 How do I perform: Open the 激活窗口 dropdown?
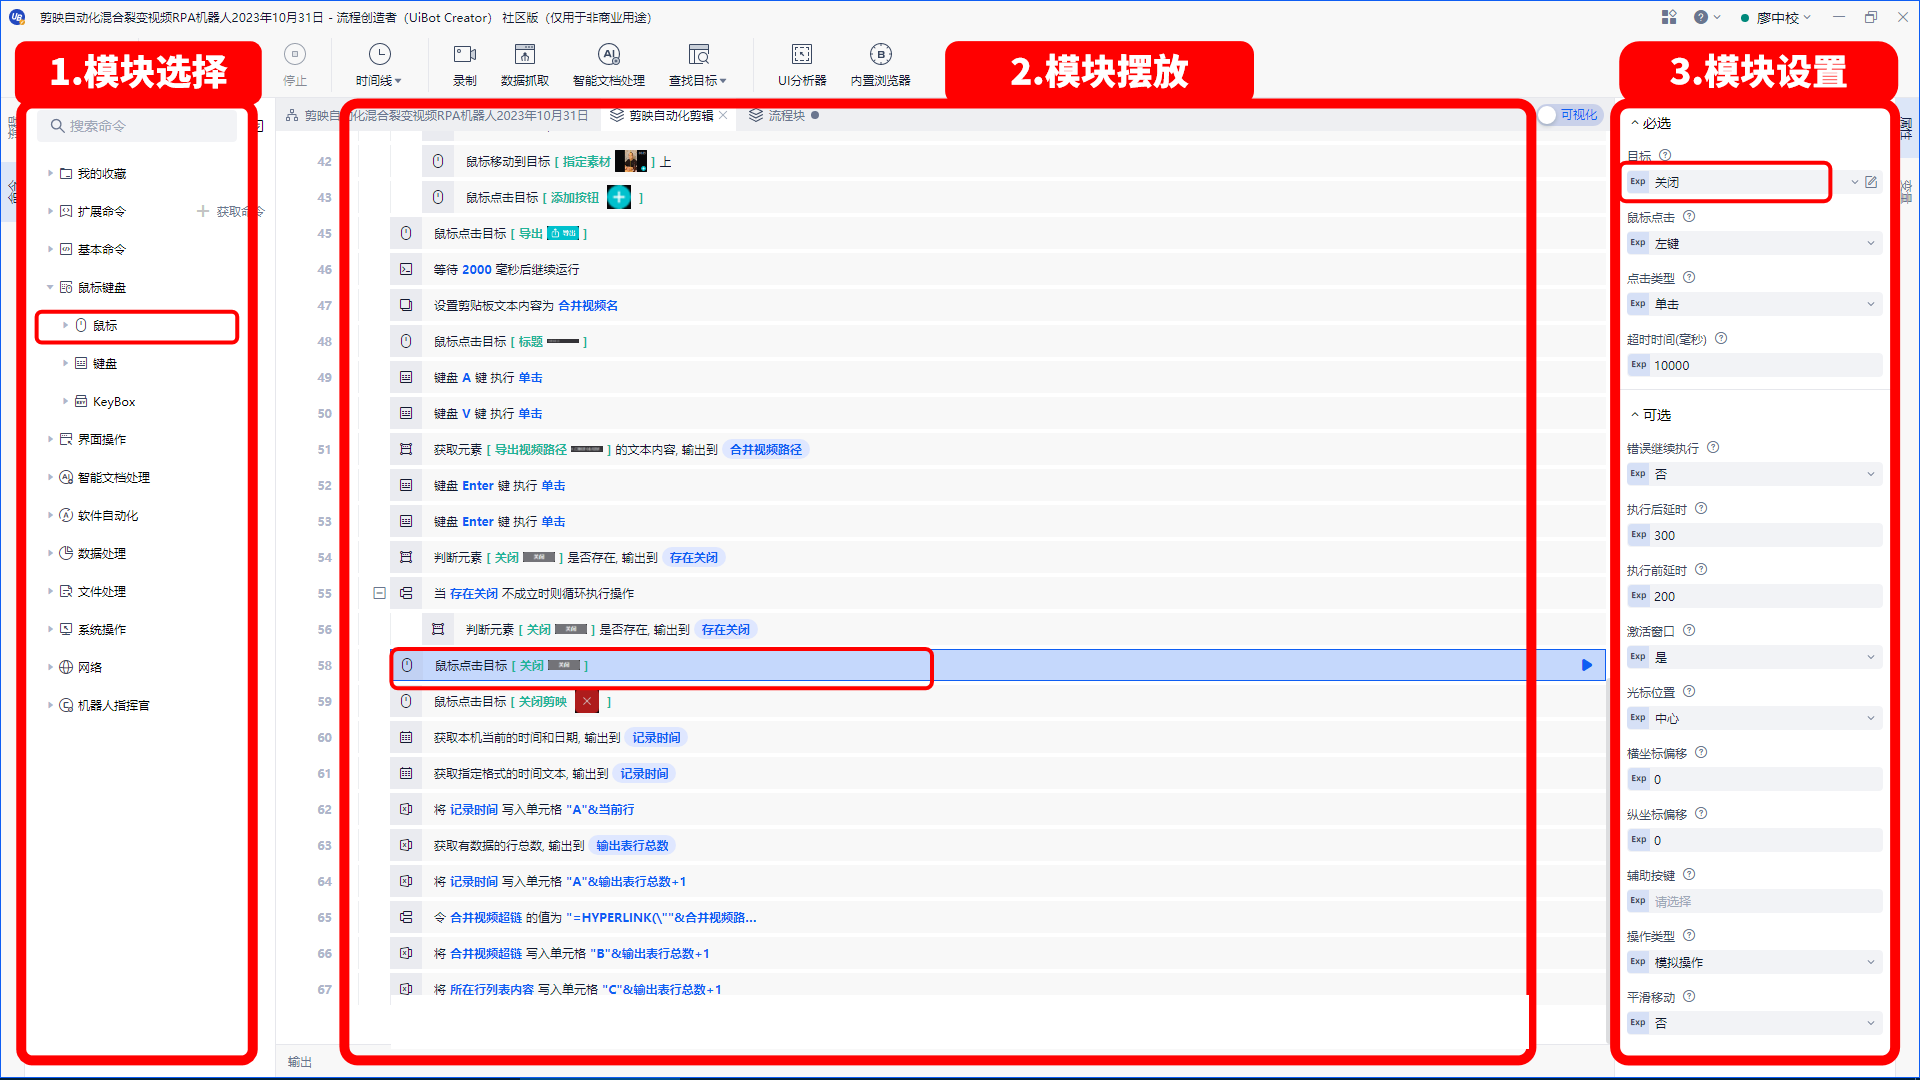[x=1755, y=657]
